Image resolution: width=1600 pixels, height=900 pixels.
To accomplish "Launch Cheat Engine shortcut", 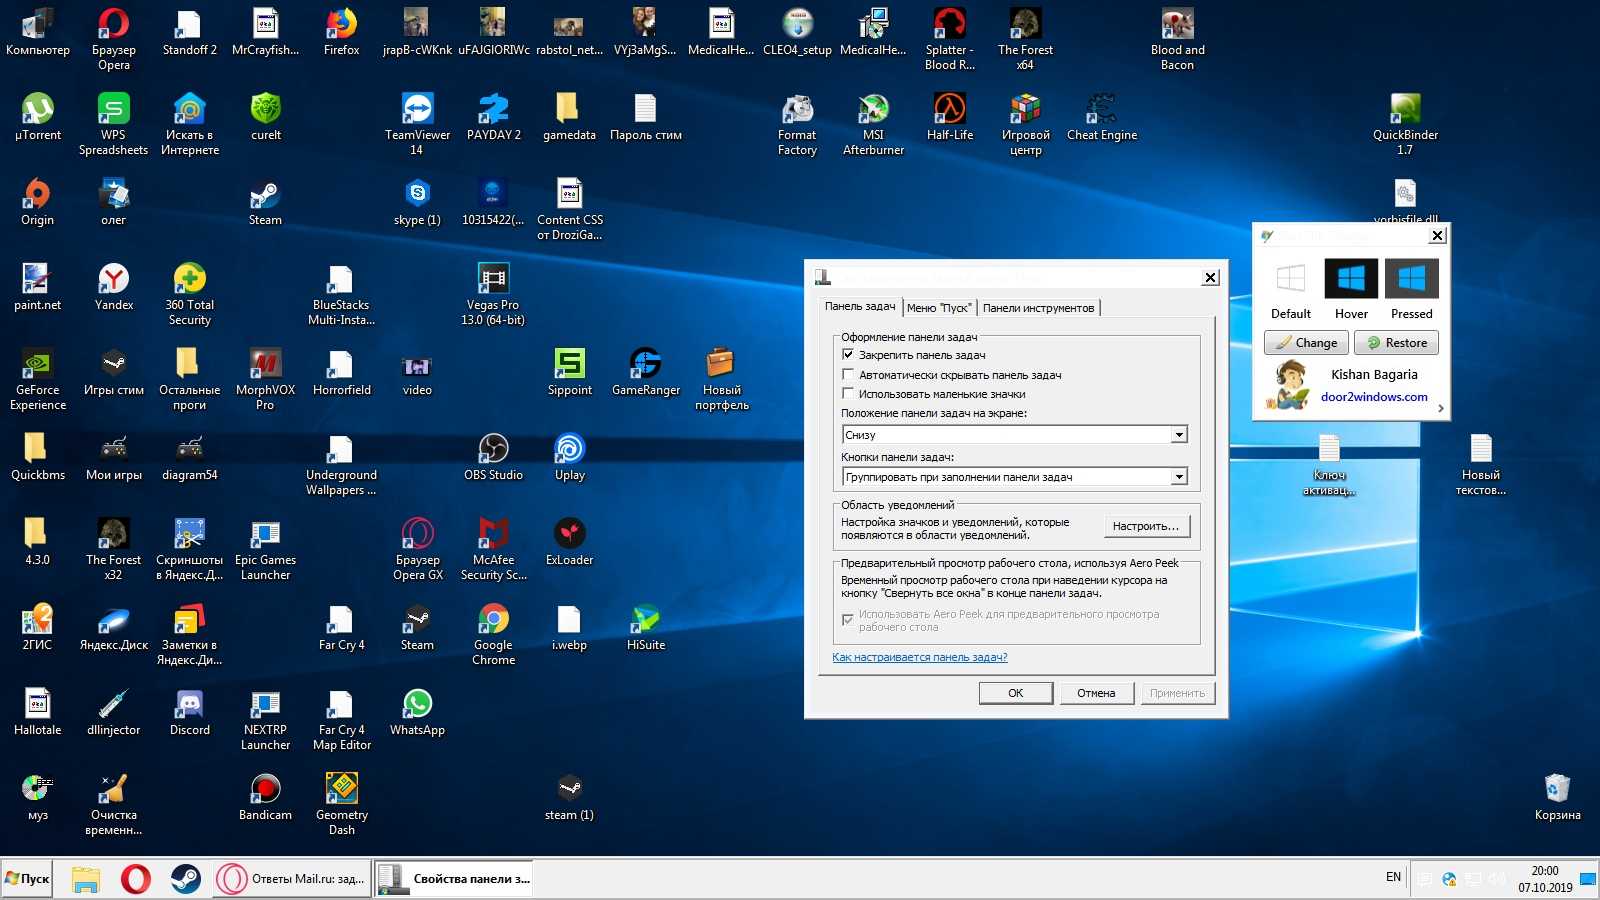I will click(x=1101, y=117).
